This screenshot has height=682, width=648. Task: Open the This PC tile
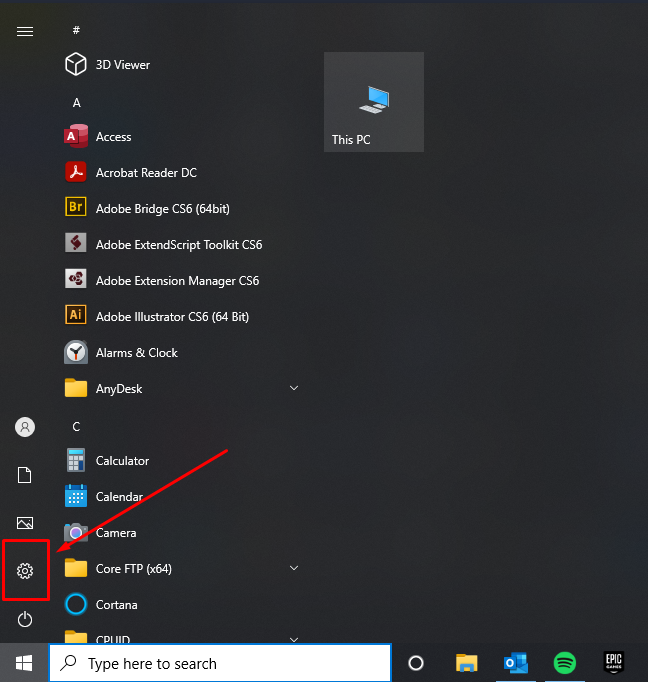coord(373,102)
